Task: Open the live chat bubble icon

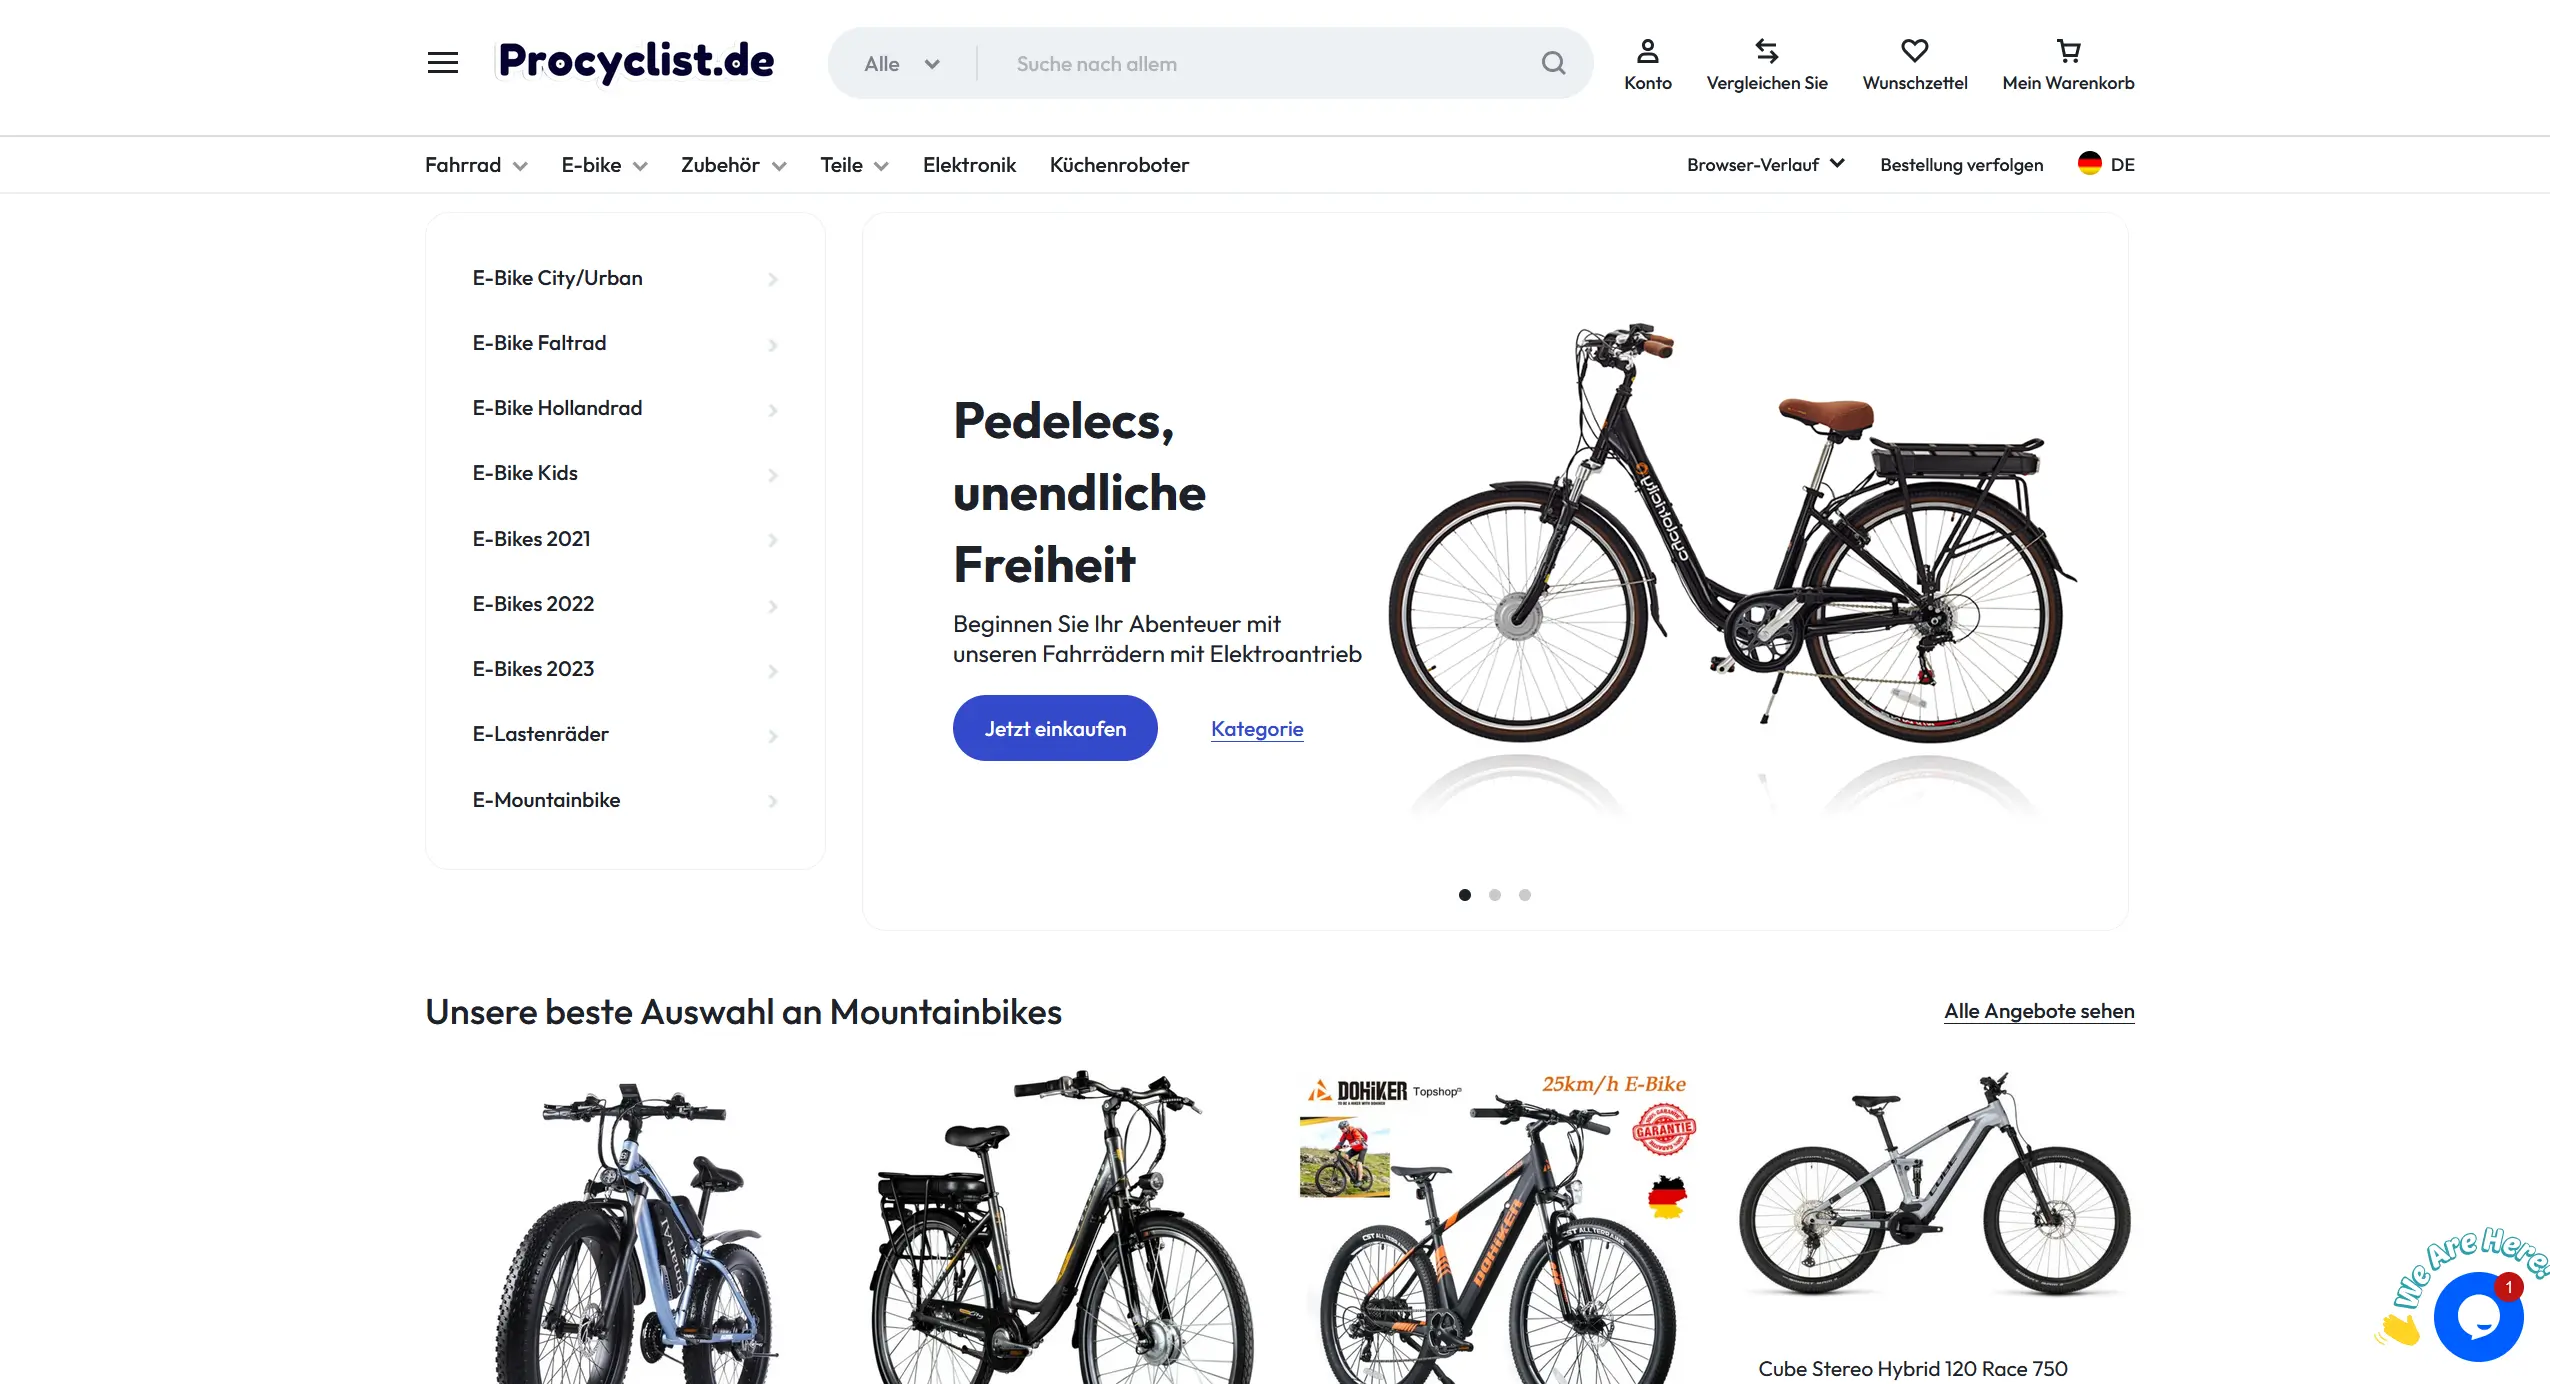Action: tap(2477, 1317)
